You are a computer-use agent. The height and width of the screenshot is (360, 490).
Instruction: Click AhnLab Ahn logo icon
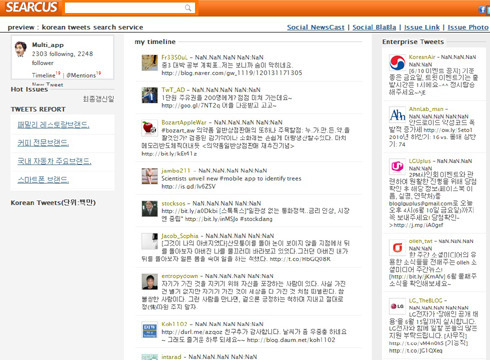point(397,115)
